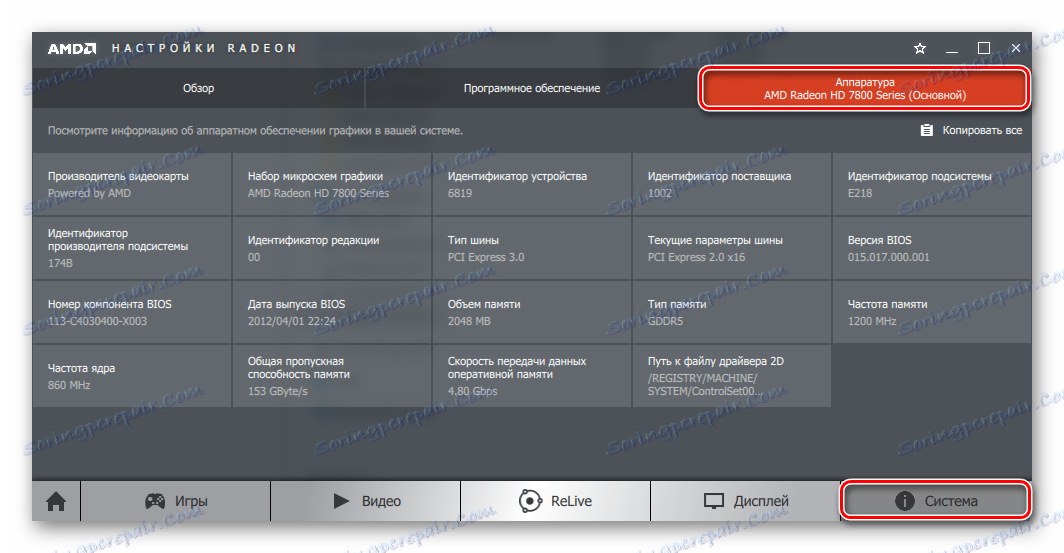Click the play triangle icon for Видео
The width and height of the screenshot is (1064, 553).
[341, 501]
